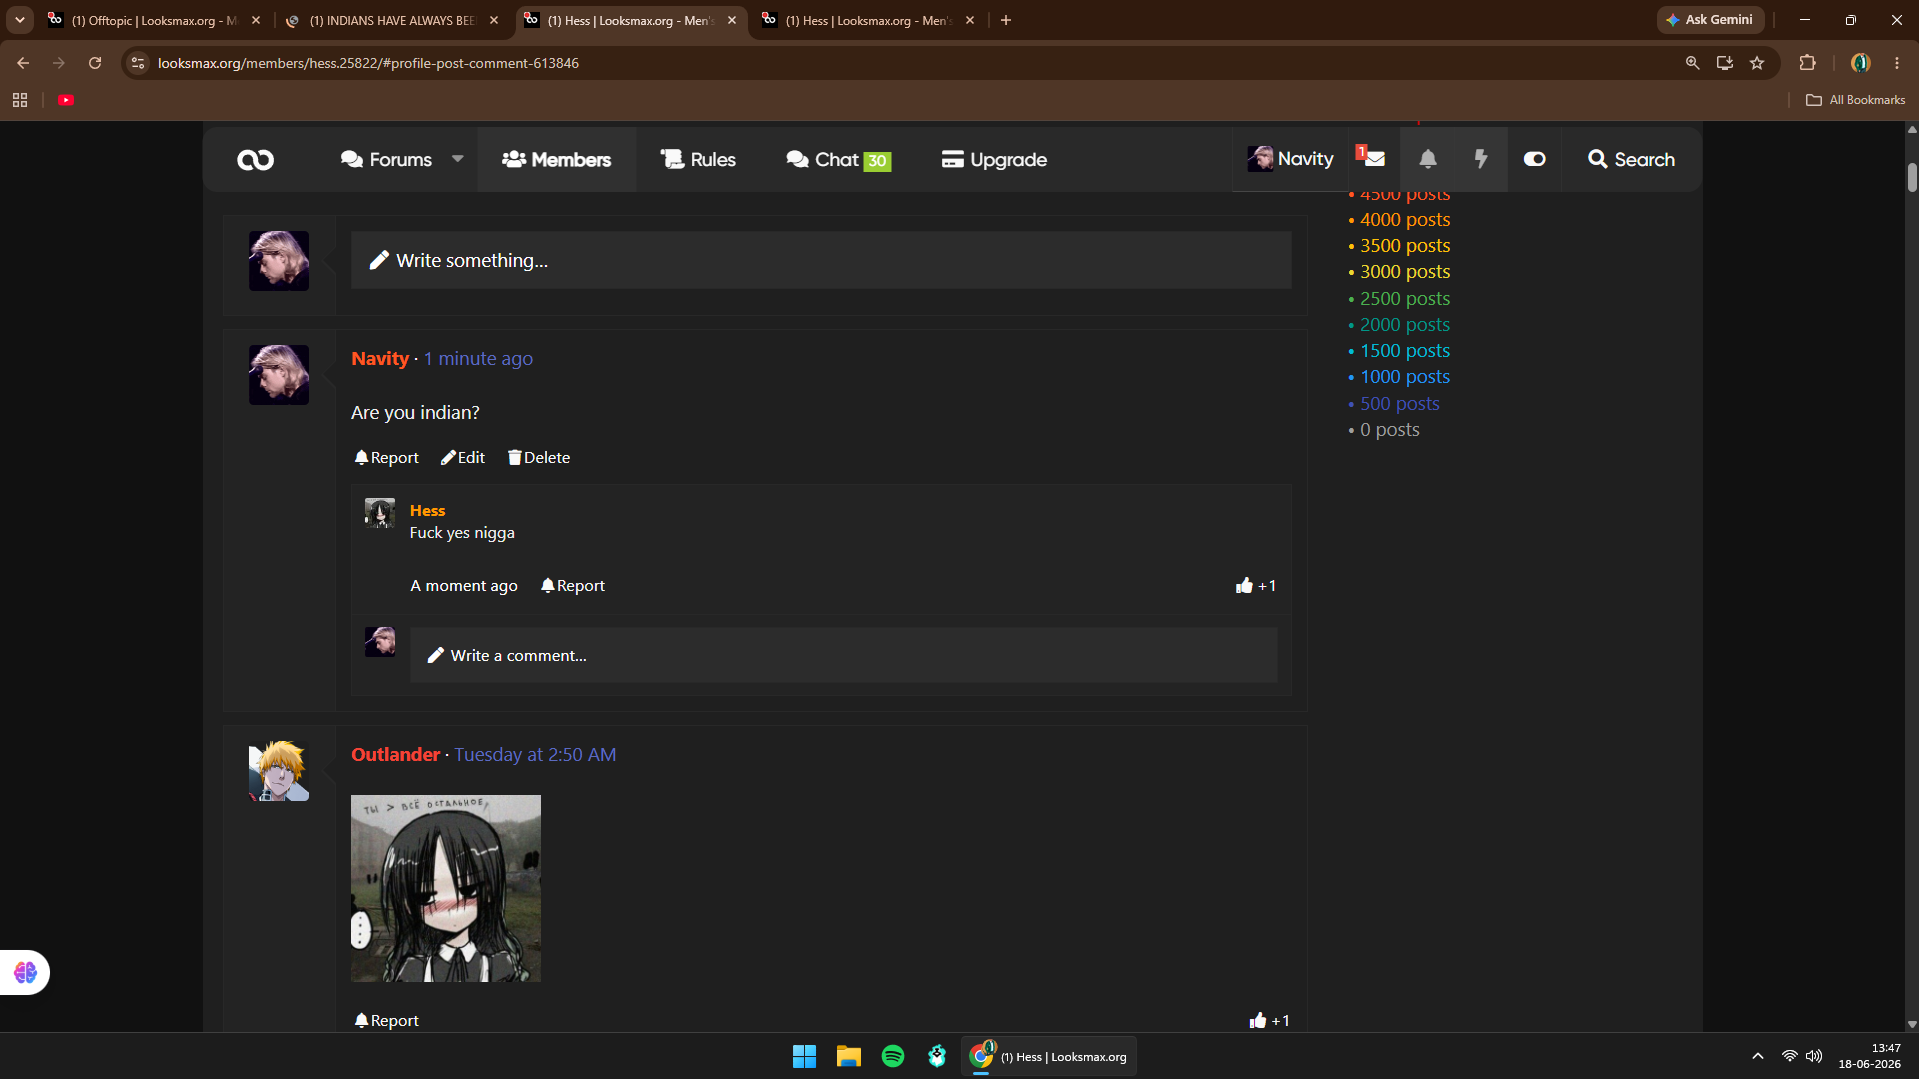
Task: Click the Write a comment field
Action: pos(843,655)
